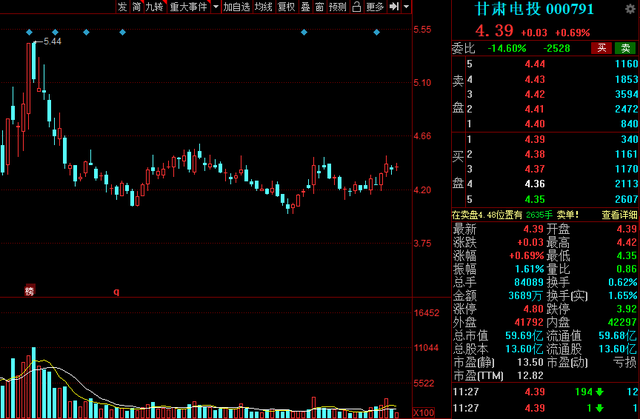This screenshot has width=640, height=419.
Task: Open the 重大事件 menu
Action: [189, 7]
